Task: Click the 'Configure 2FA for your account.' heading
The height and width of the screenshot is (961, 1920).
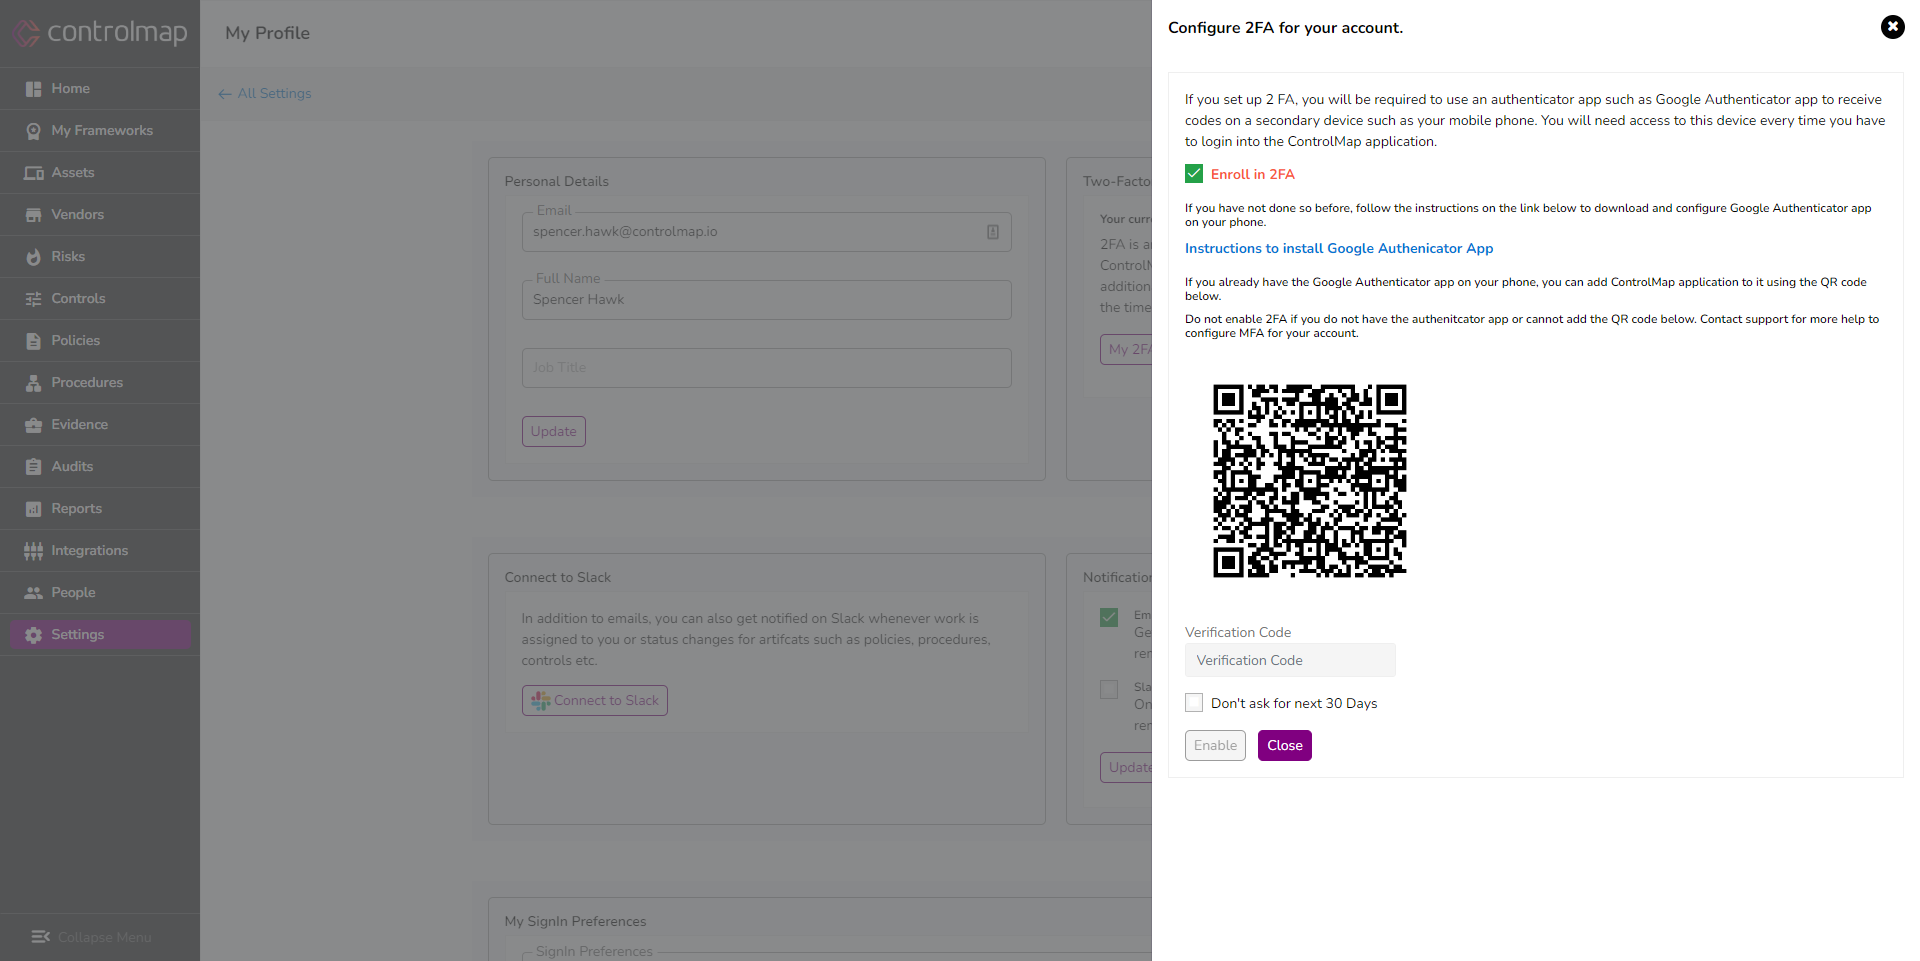Action: 1286,28
